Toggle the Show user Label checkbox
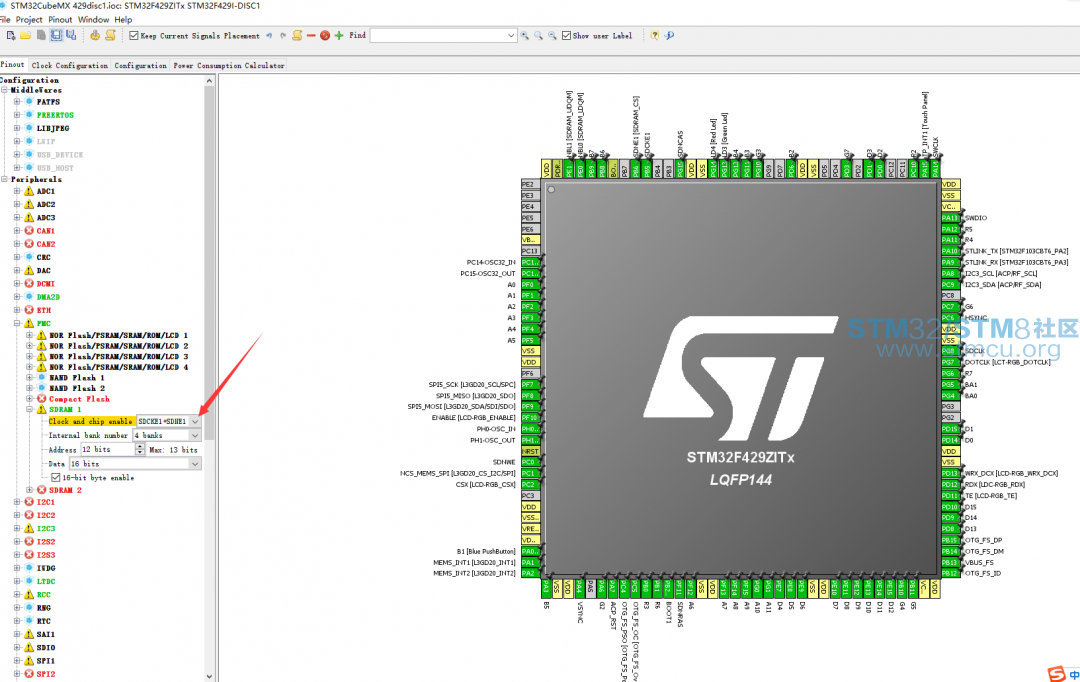Screen dimensions: 1080x682 566,36
